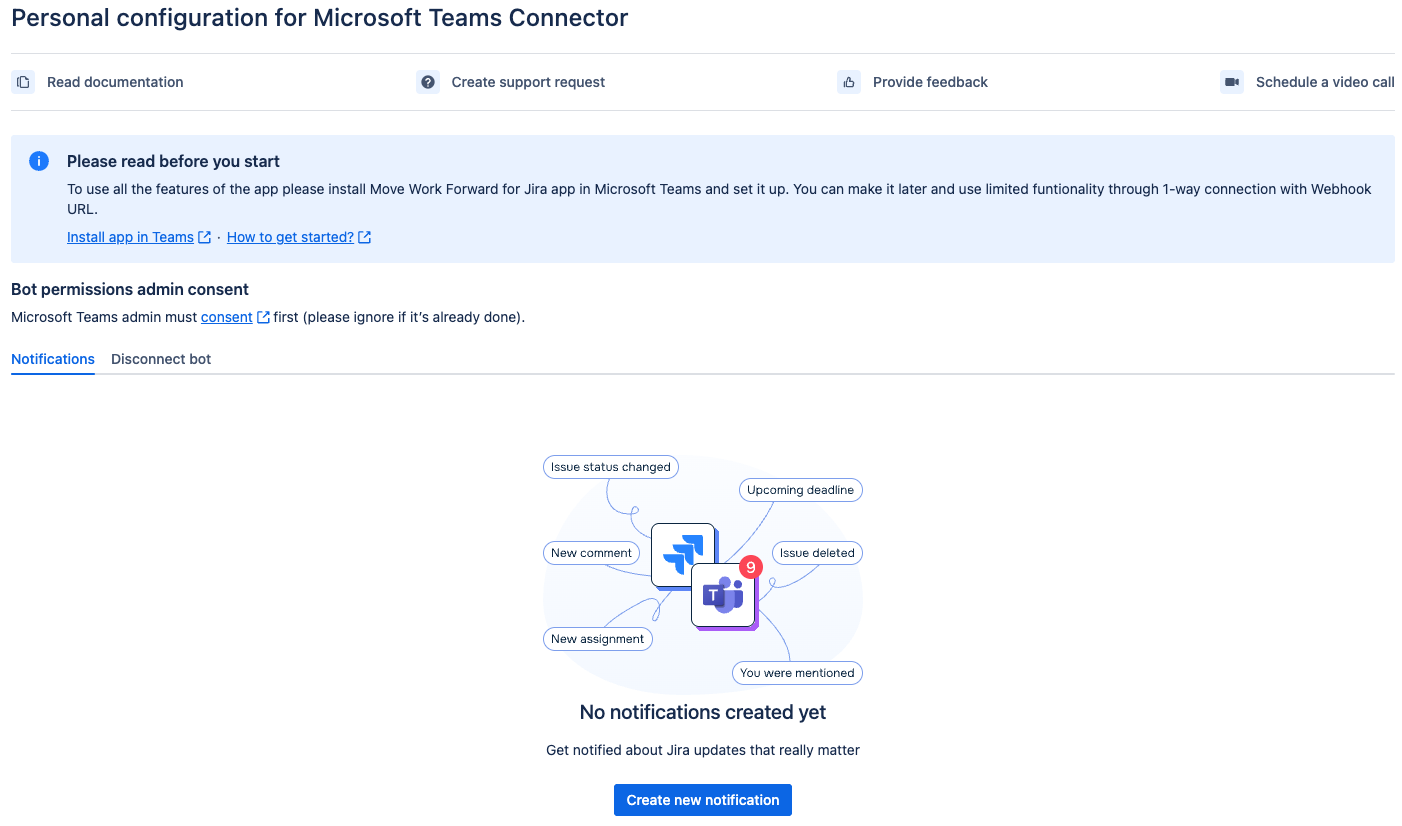Click the Read documentation pages icon
Image resolution: width=1402 pixels, height=826 pixels.
coord(24,82)
